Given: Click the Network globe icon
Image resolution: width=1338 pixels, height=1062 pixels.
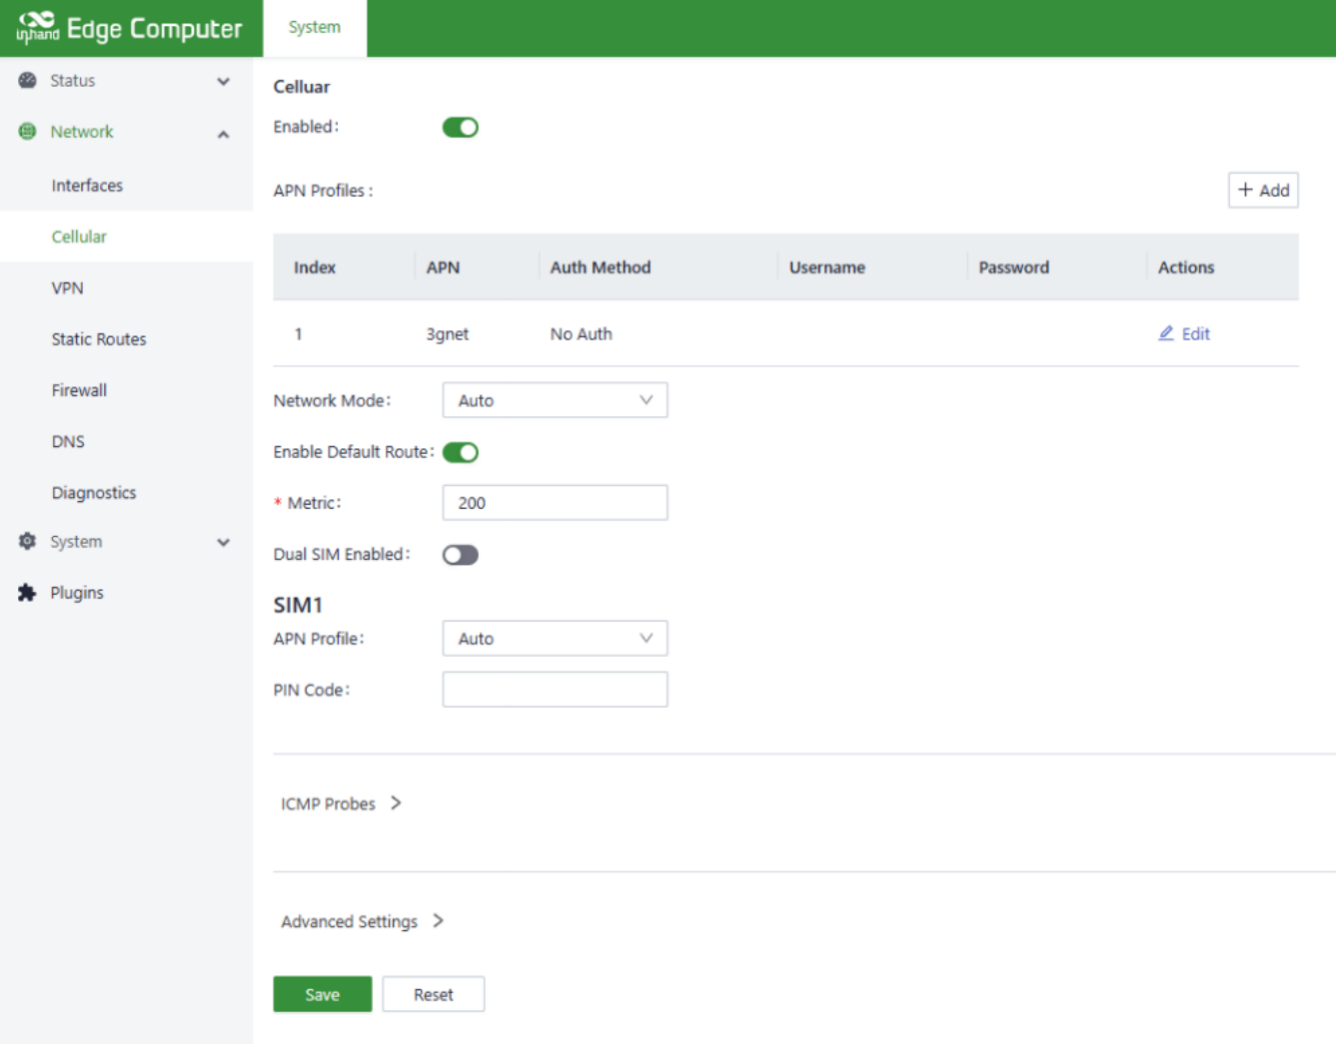Looking at the screenshot, I should 28,132.
